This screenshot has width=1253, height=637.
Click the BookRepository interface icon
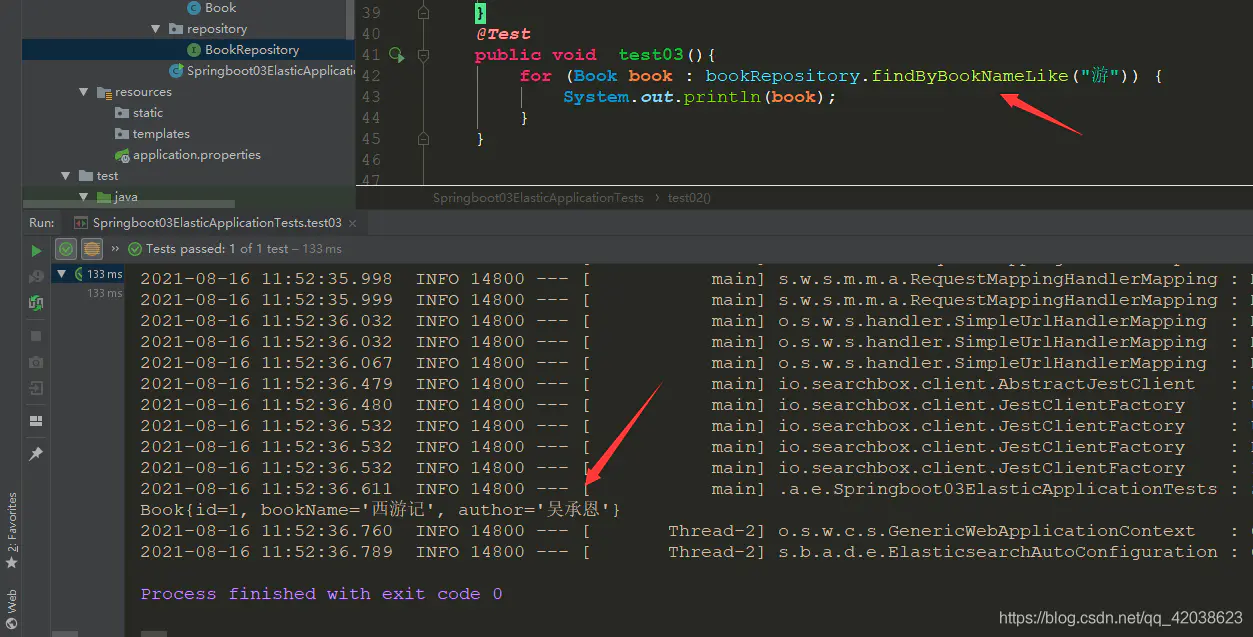point(194,50)
